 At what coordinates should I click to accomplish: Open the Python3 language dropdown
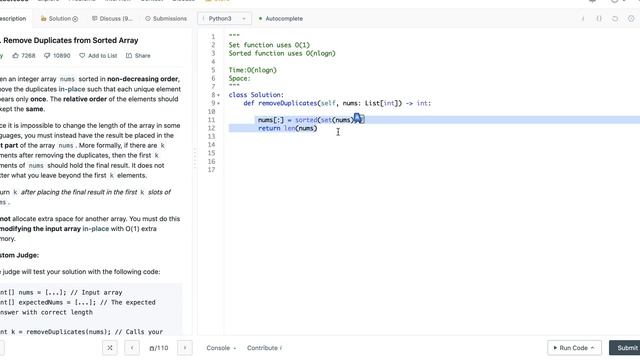pos(224,19)
